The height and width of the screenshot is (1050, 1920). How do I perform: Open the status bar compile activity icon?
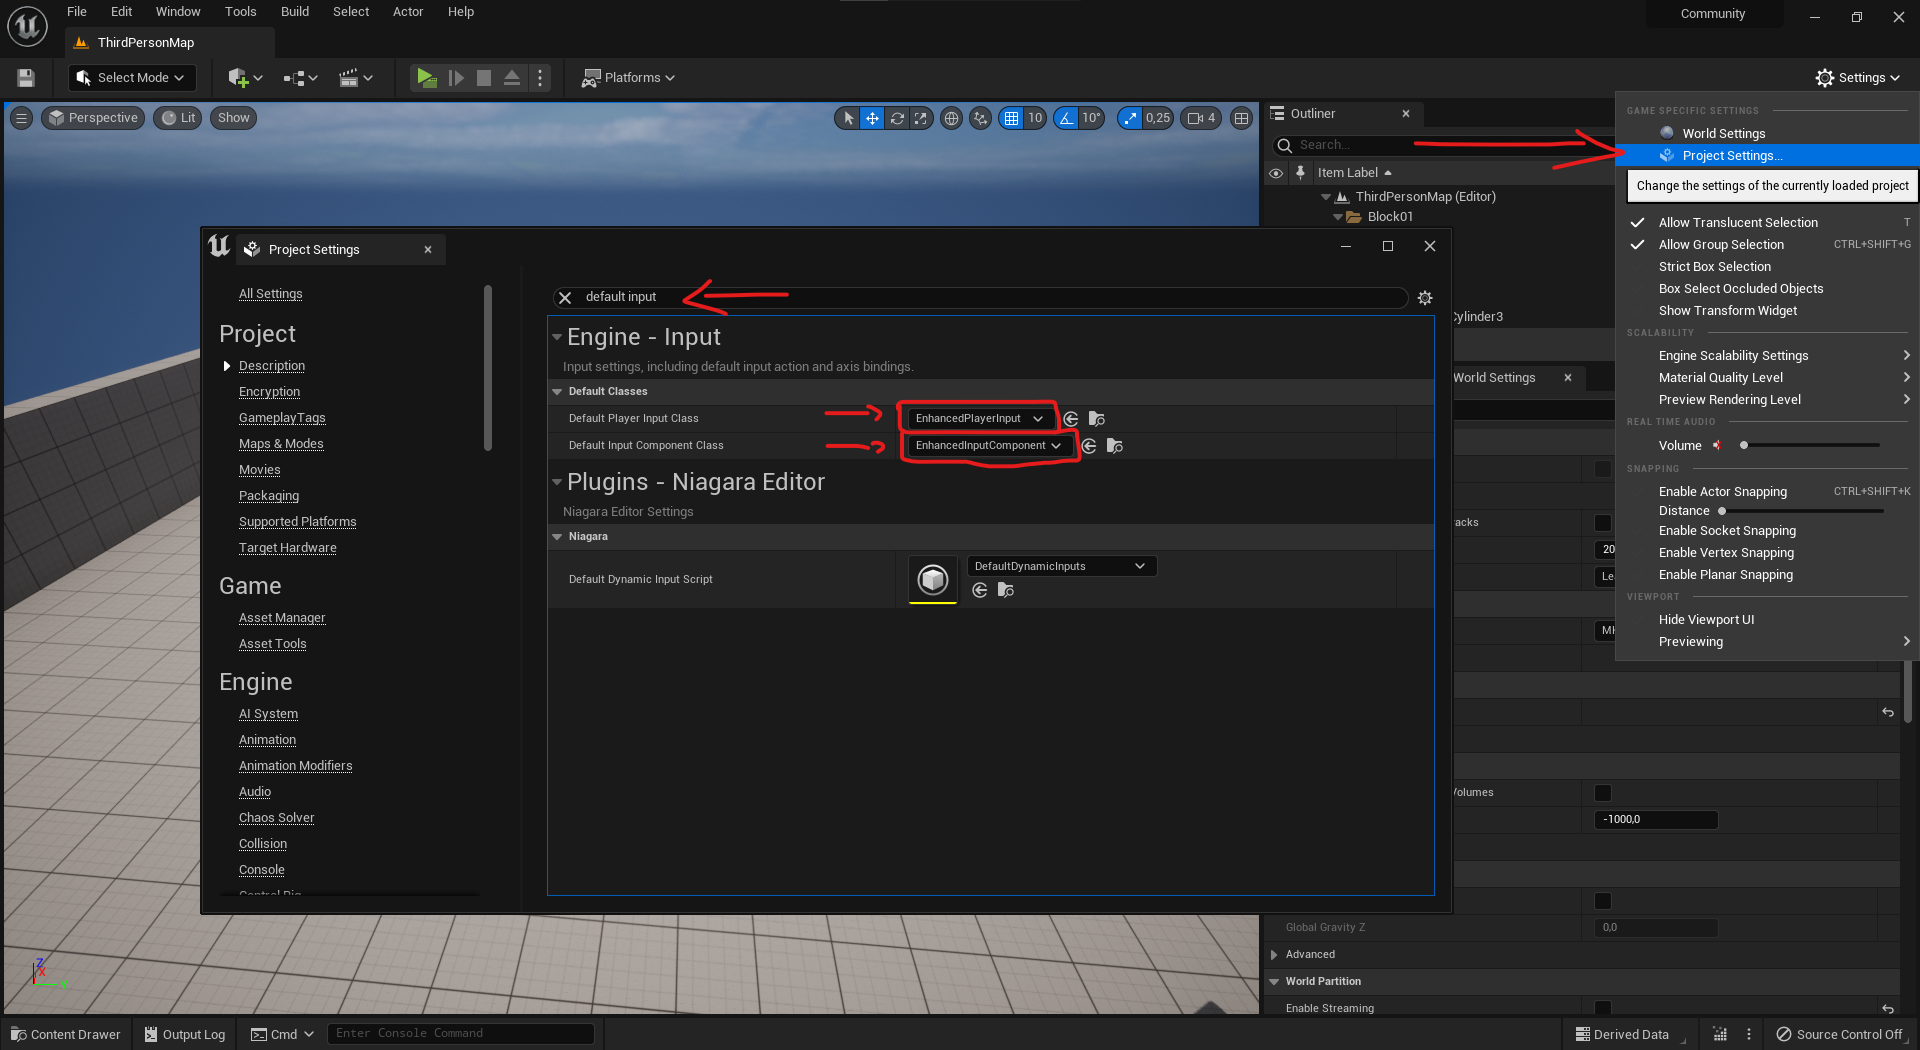tap(1720, 1034)
